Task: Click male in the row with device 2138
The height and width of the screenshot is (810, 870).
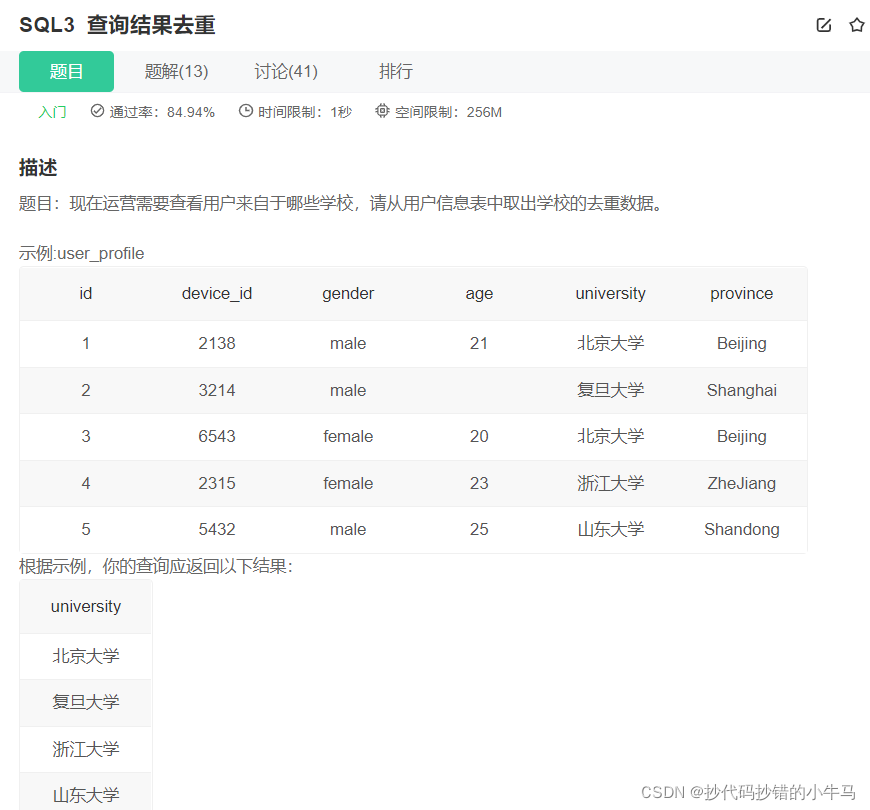Action: coord(348,343)
